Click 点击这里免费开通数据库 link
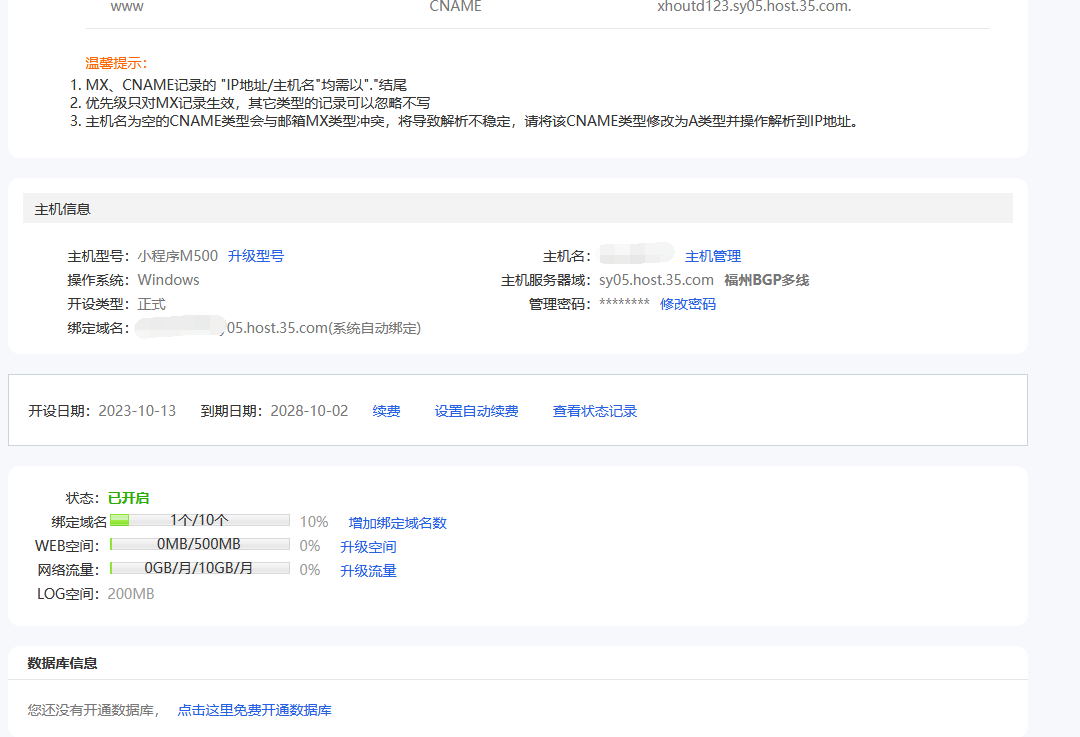 pyautogui.click(x=254, y=710)
